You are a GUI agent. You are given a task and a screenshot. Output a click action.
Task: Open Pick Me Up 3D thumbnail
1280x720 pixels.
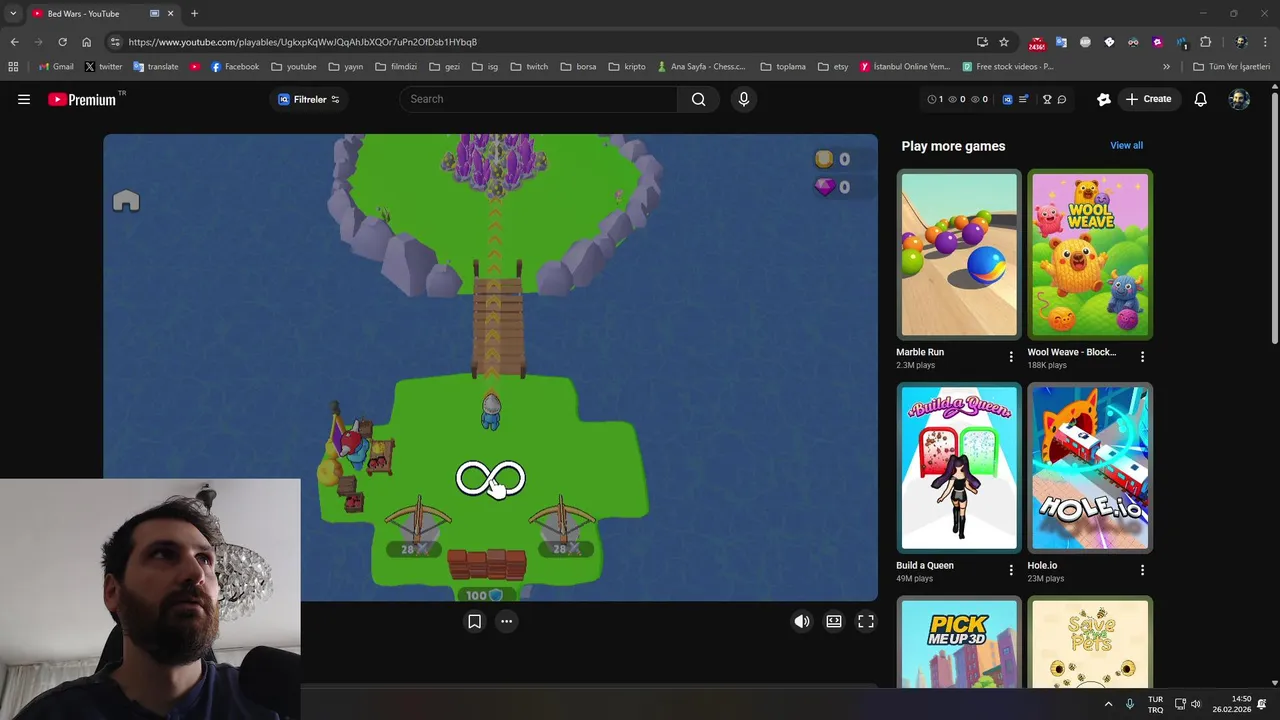[958, 642]
